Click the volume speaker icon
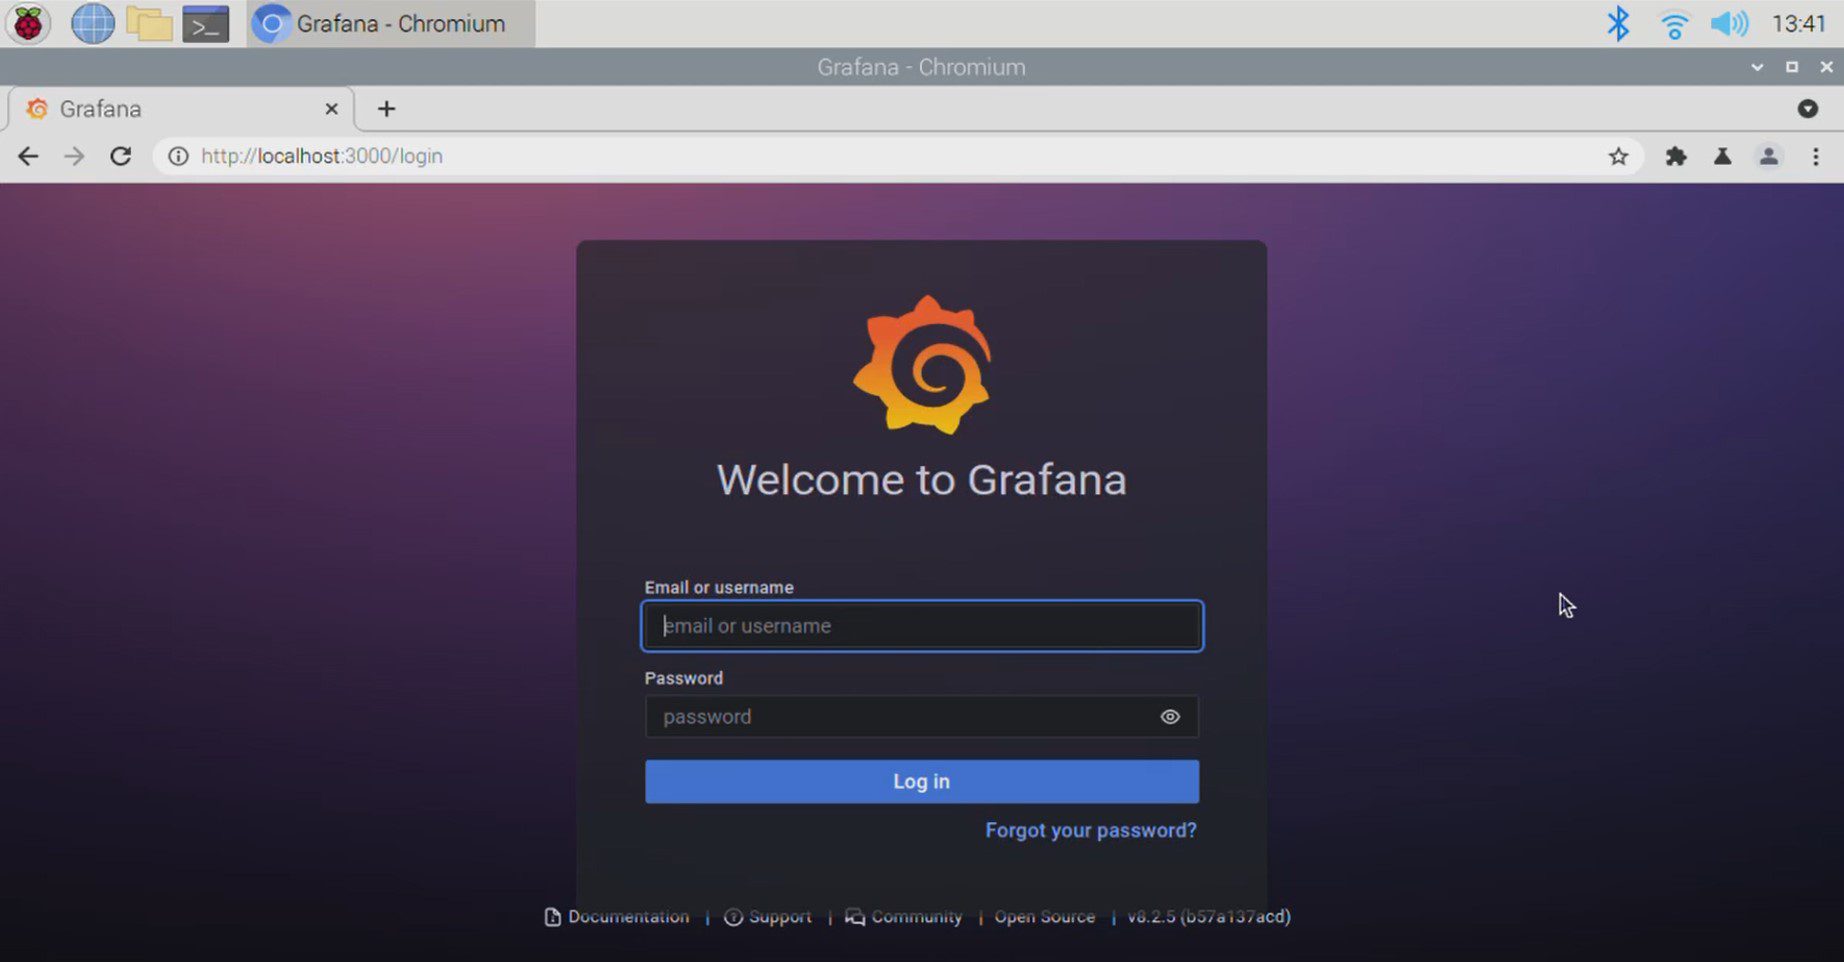 (1728, 24)
